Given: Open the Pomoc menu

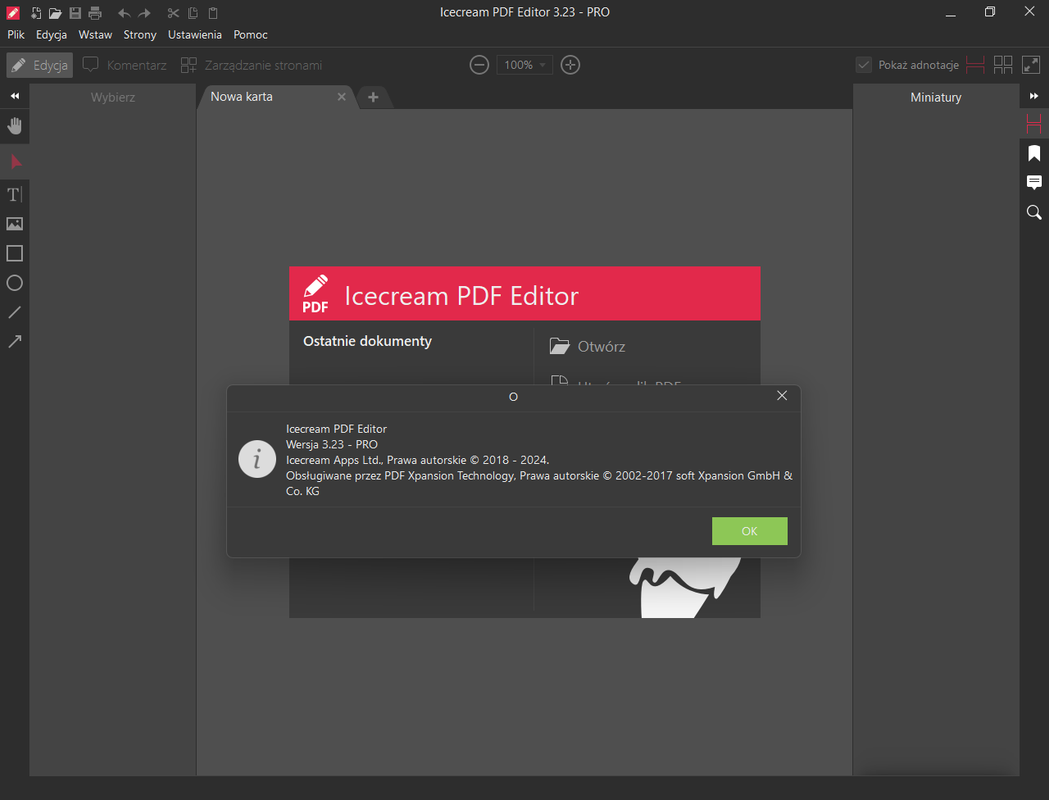Looking at the screenshot, I should pos(250,35).
